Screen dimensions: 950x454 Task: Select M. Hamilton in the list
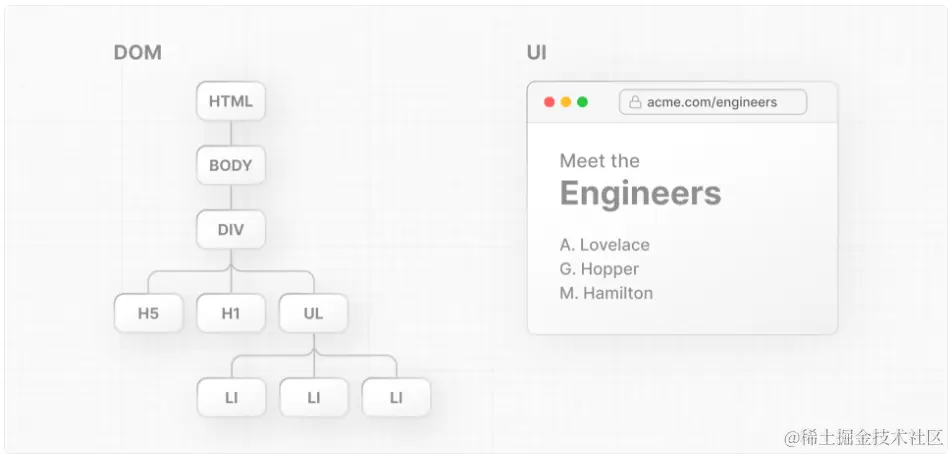606,293
